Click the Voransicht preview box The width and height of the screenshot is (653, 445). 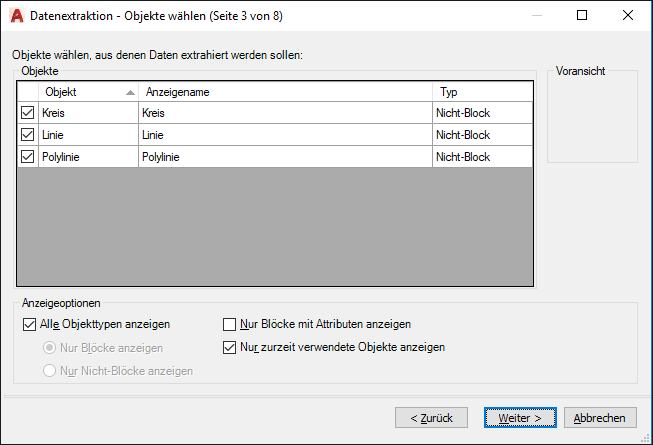[x=592, y=120]
